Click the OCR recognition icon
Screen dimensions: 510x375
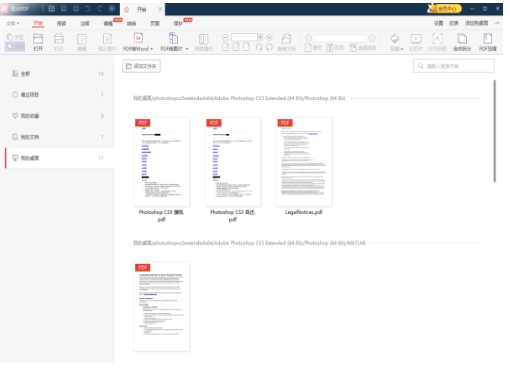coord(437,39)
